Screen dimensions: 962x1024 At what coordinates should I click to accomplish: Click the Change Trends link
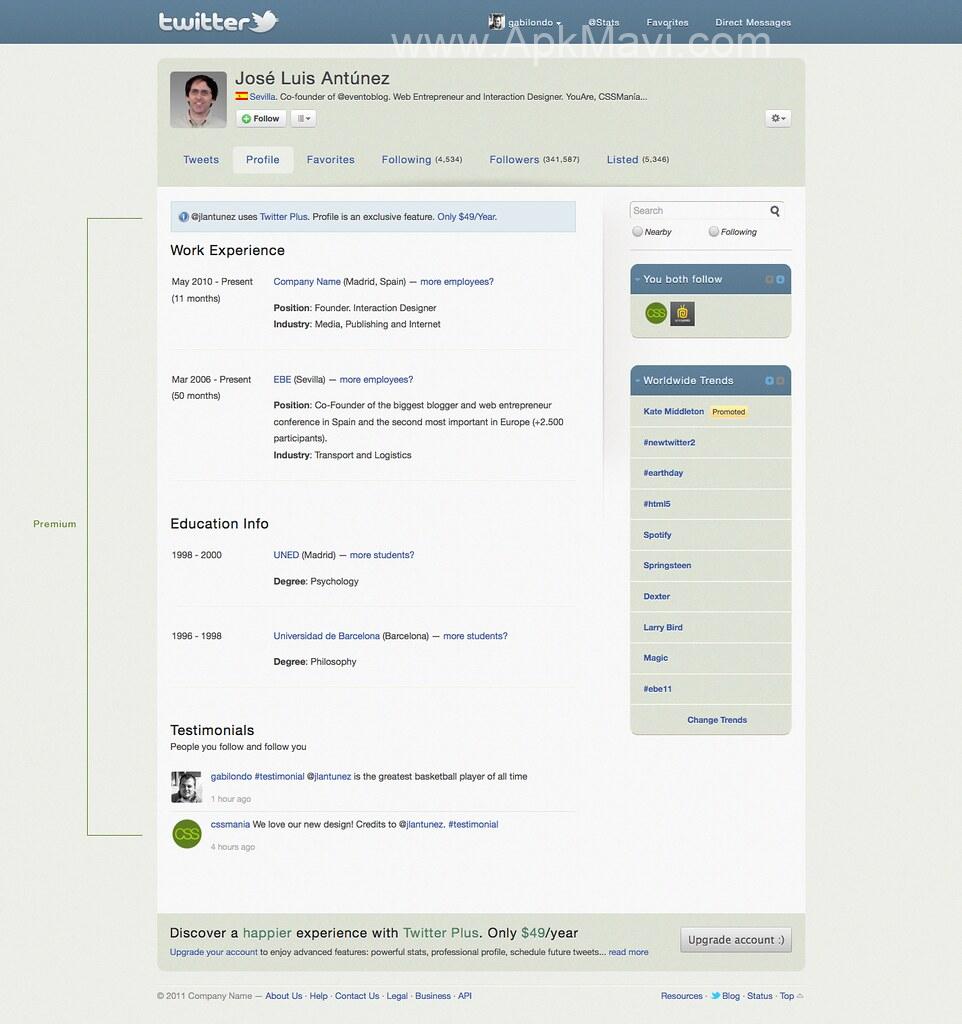pyautogui.click(x=717, y=720)
